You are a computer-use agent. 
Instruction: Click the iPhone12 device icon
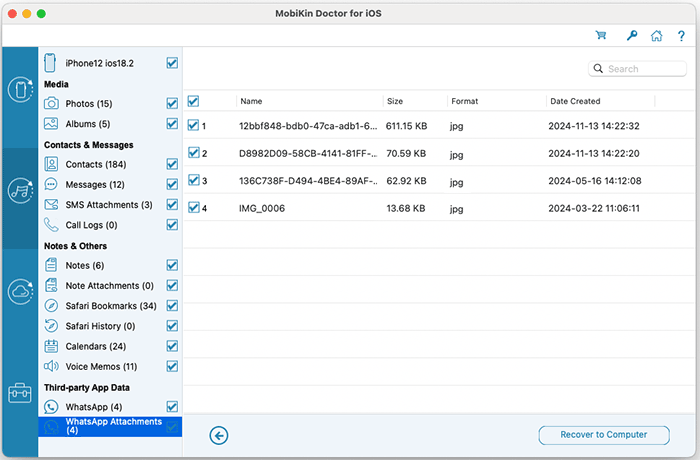pos(50,63)
